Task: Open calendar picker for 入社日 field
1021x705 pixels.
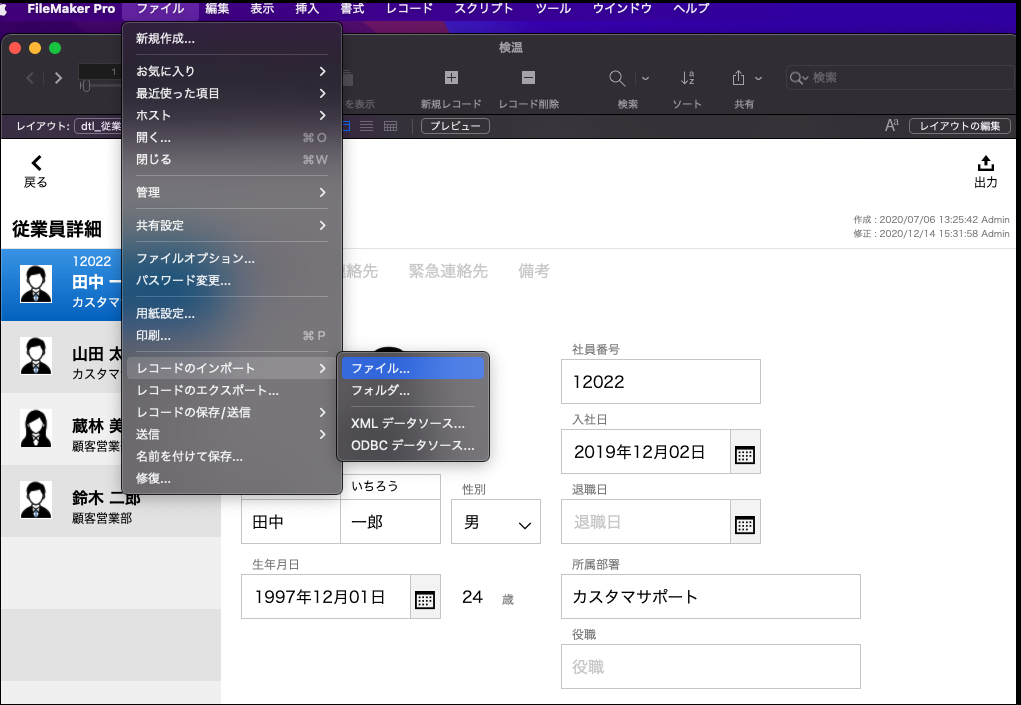Action: [x=744, y=454]
